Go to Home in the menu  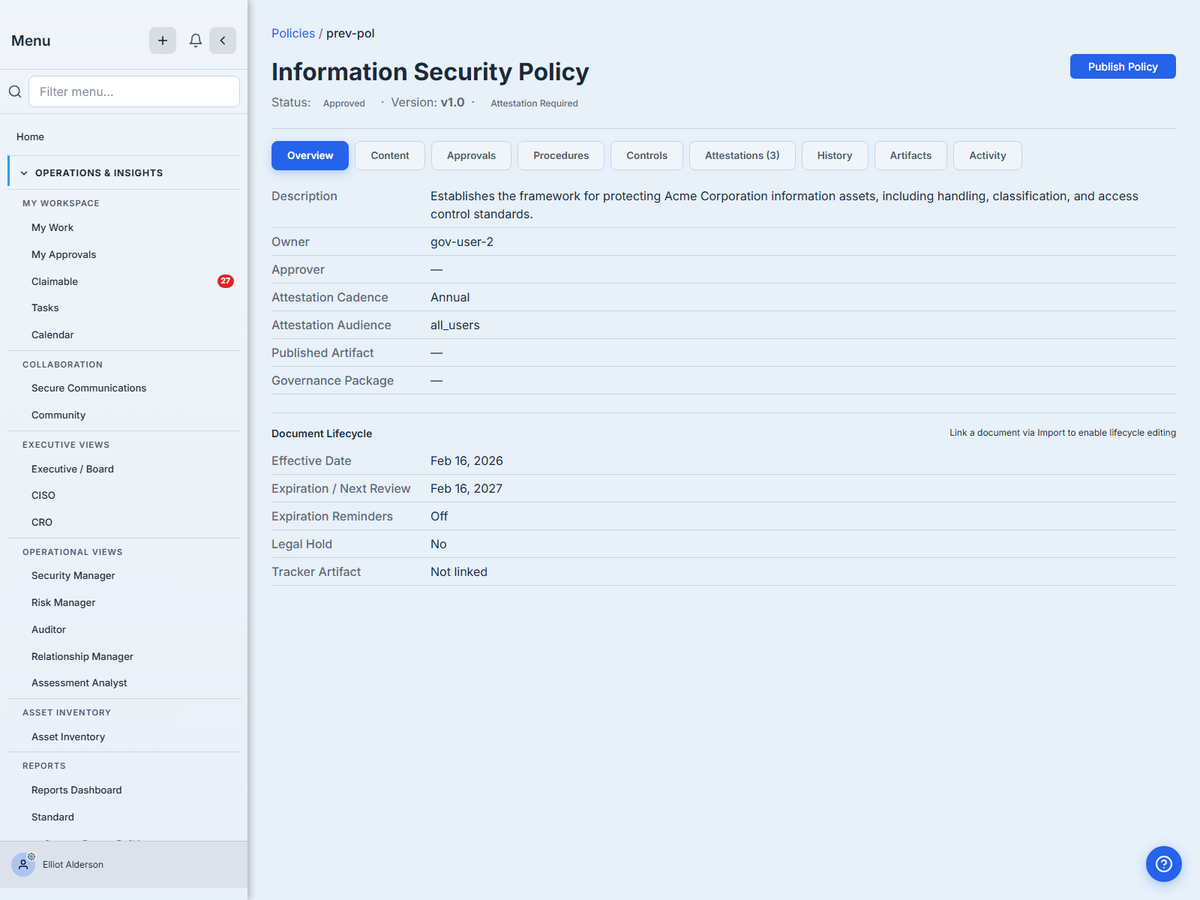tap(30, 137)
